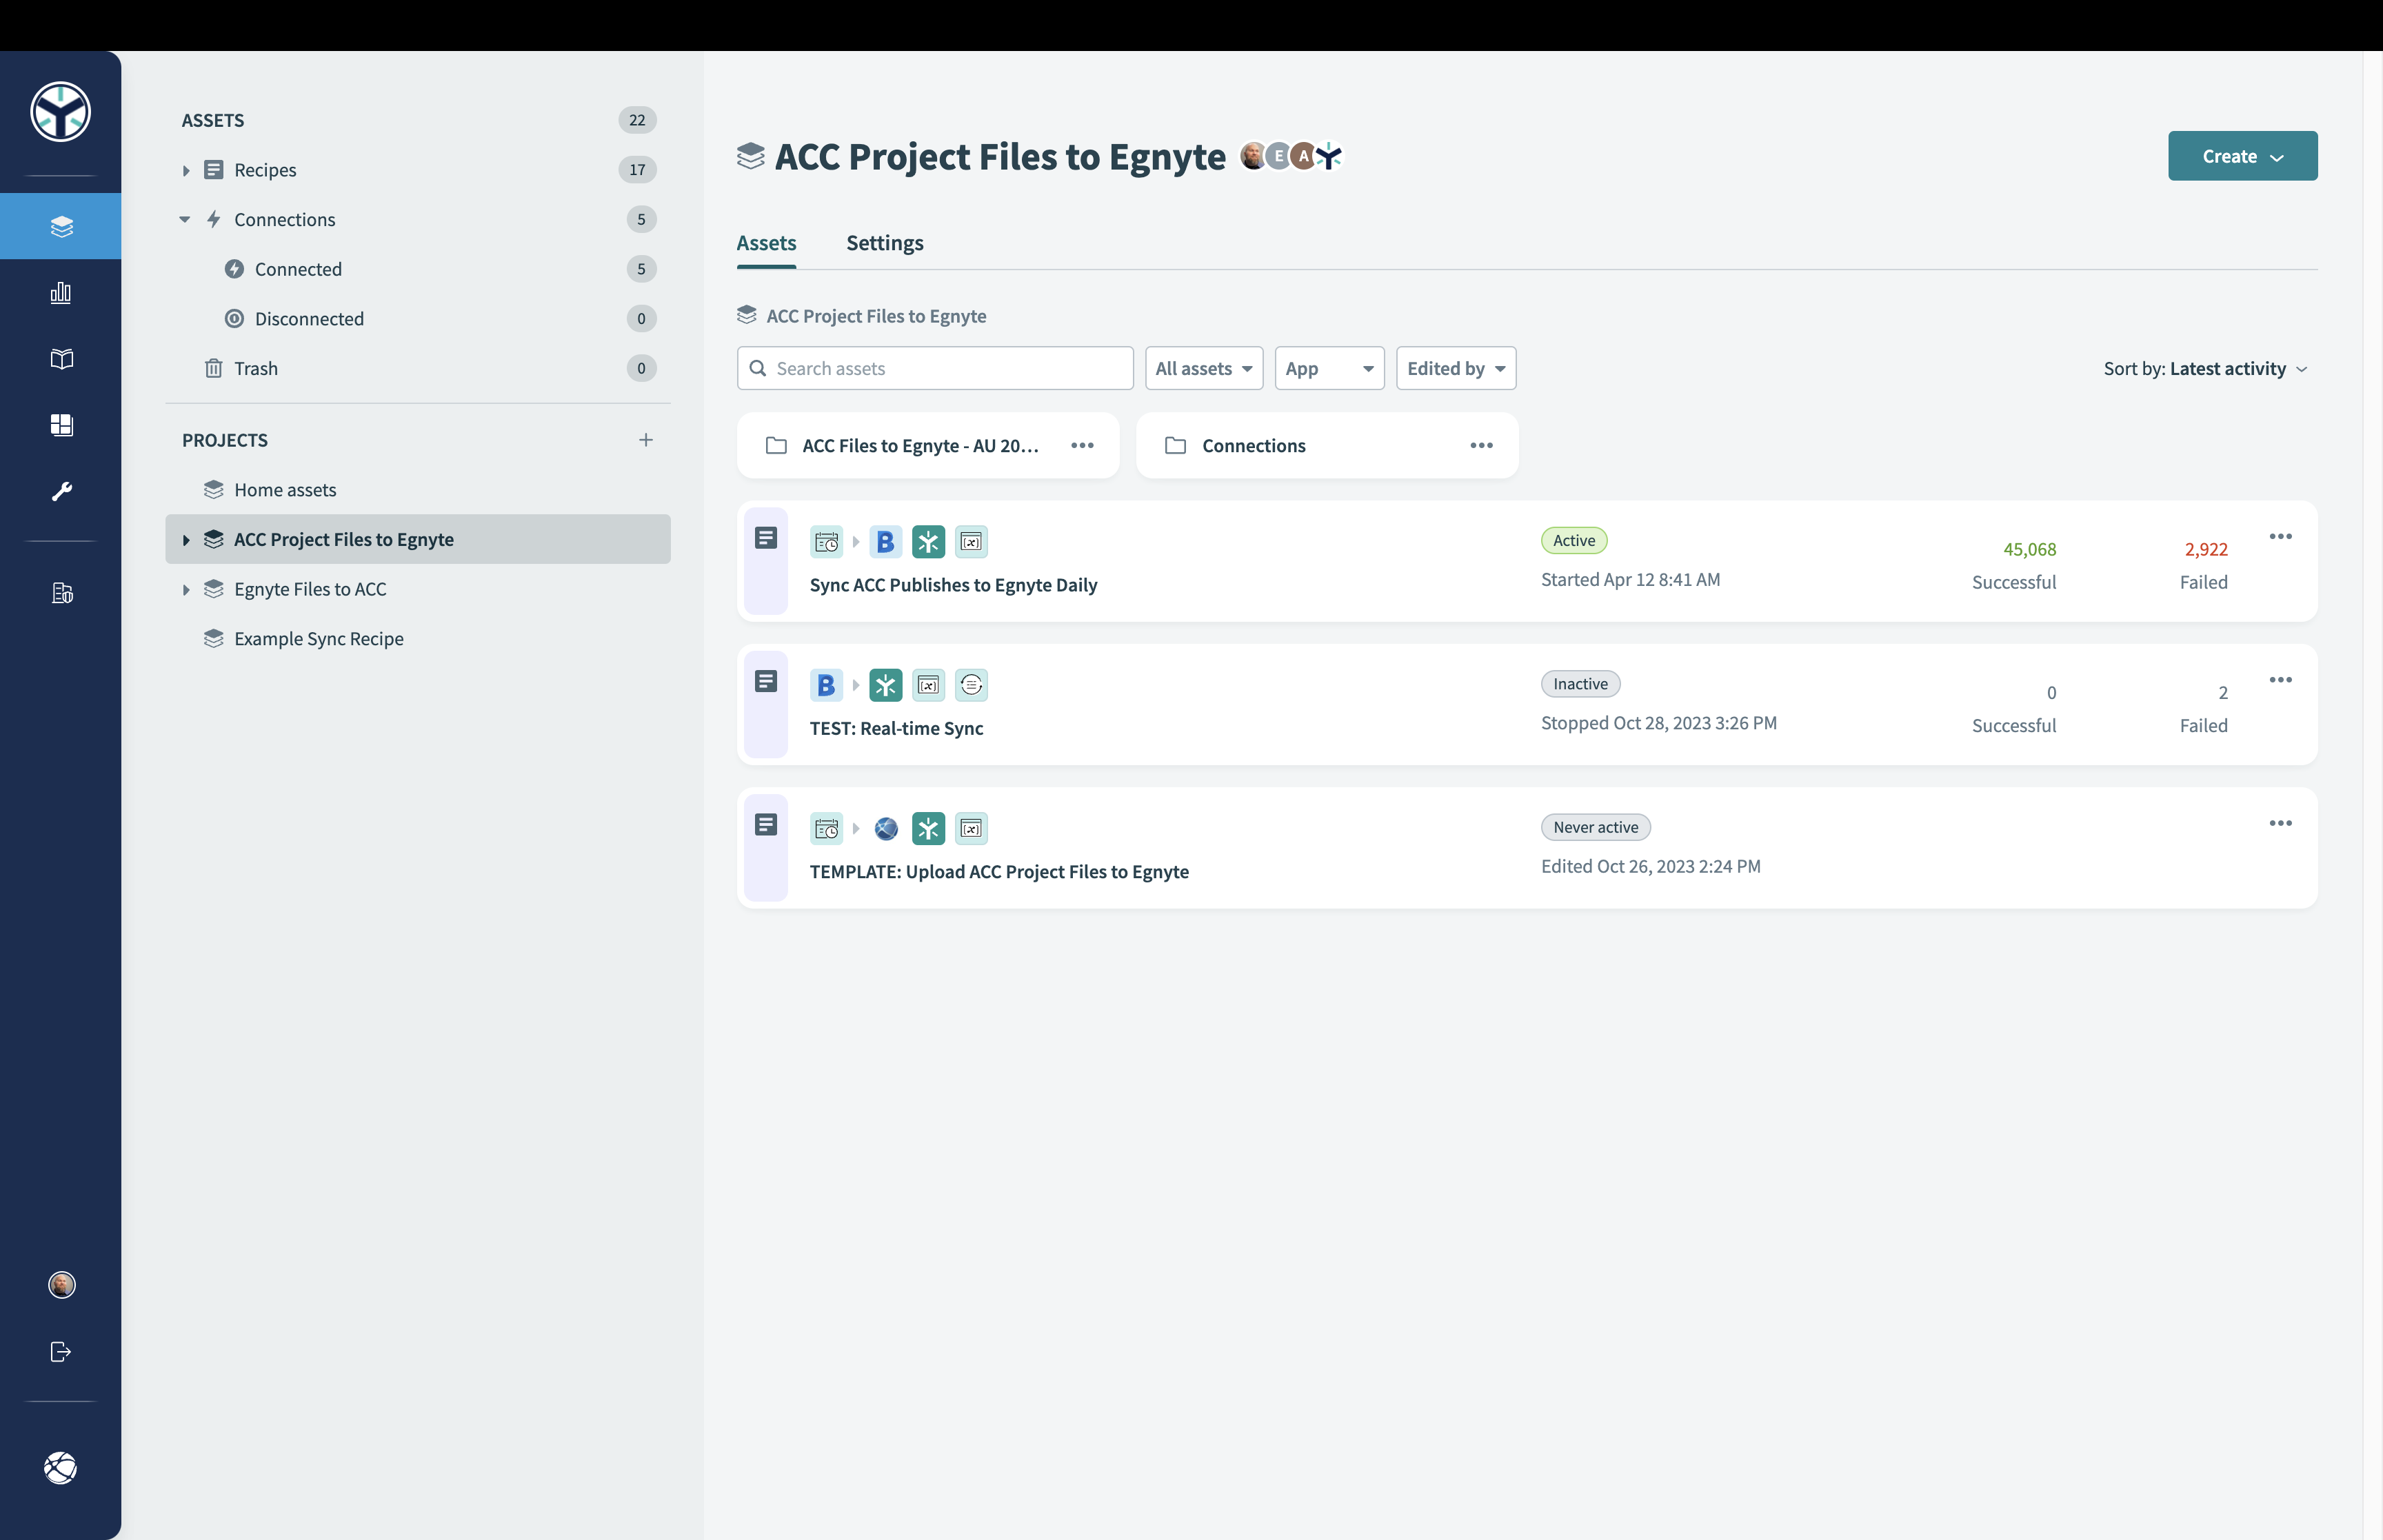Change Sort by Latest activity dropdown
Image resolution: width=2383 pixels, height=1540 pixels.
coord(2205,369)
